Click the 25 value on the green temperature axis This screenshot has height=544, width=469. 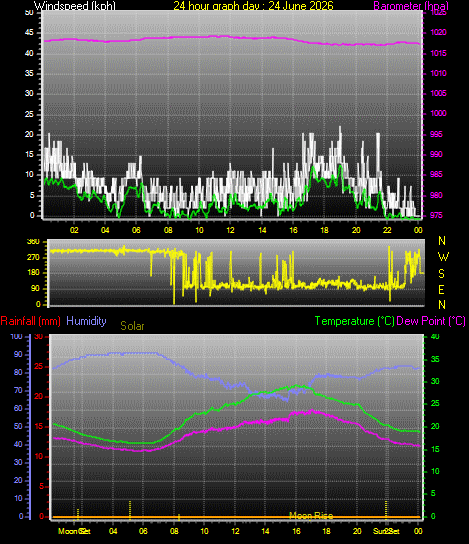(435, 403)
